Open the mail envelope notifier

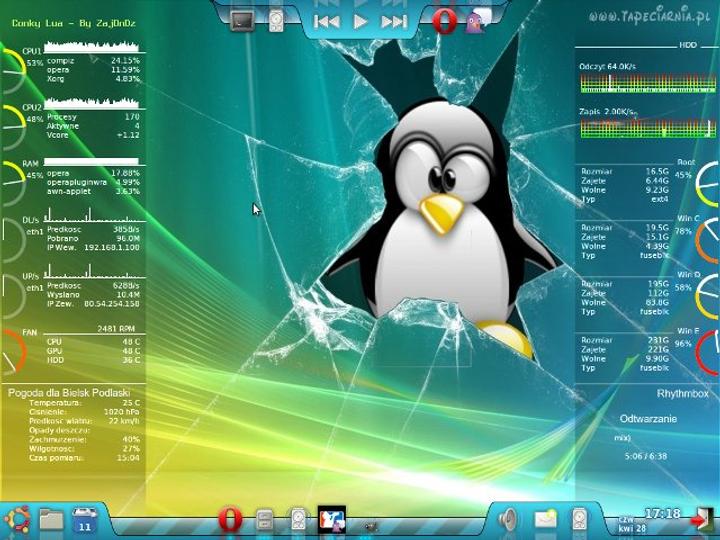tap(546, 520)
